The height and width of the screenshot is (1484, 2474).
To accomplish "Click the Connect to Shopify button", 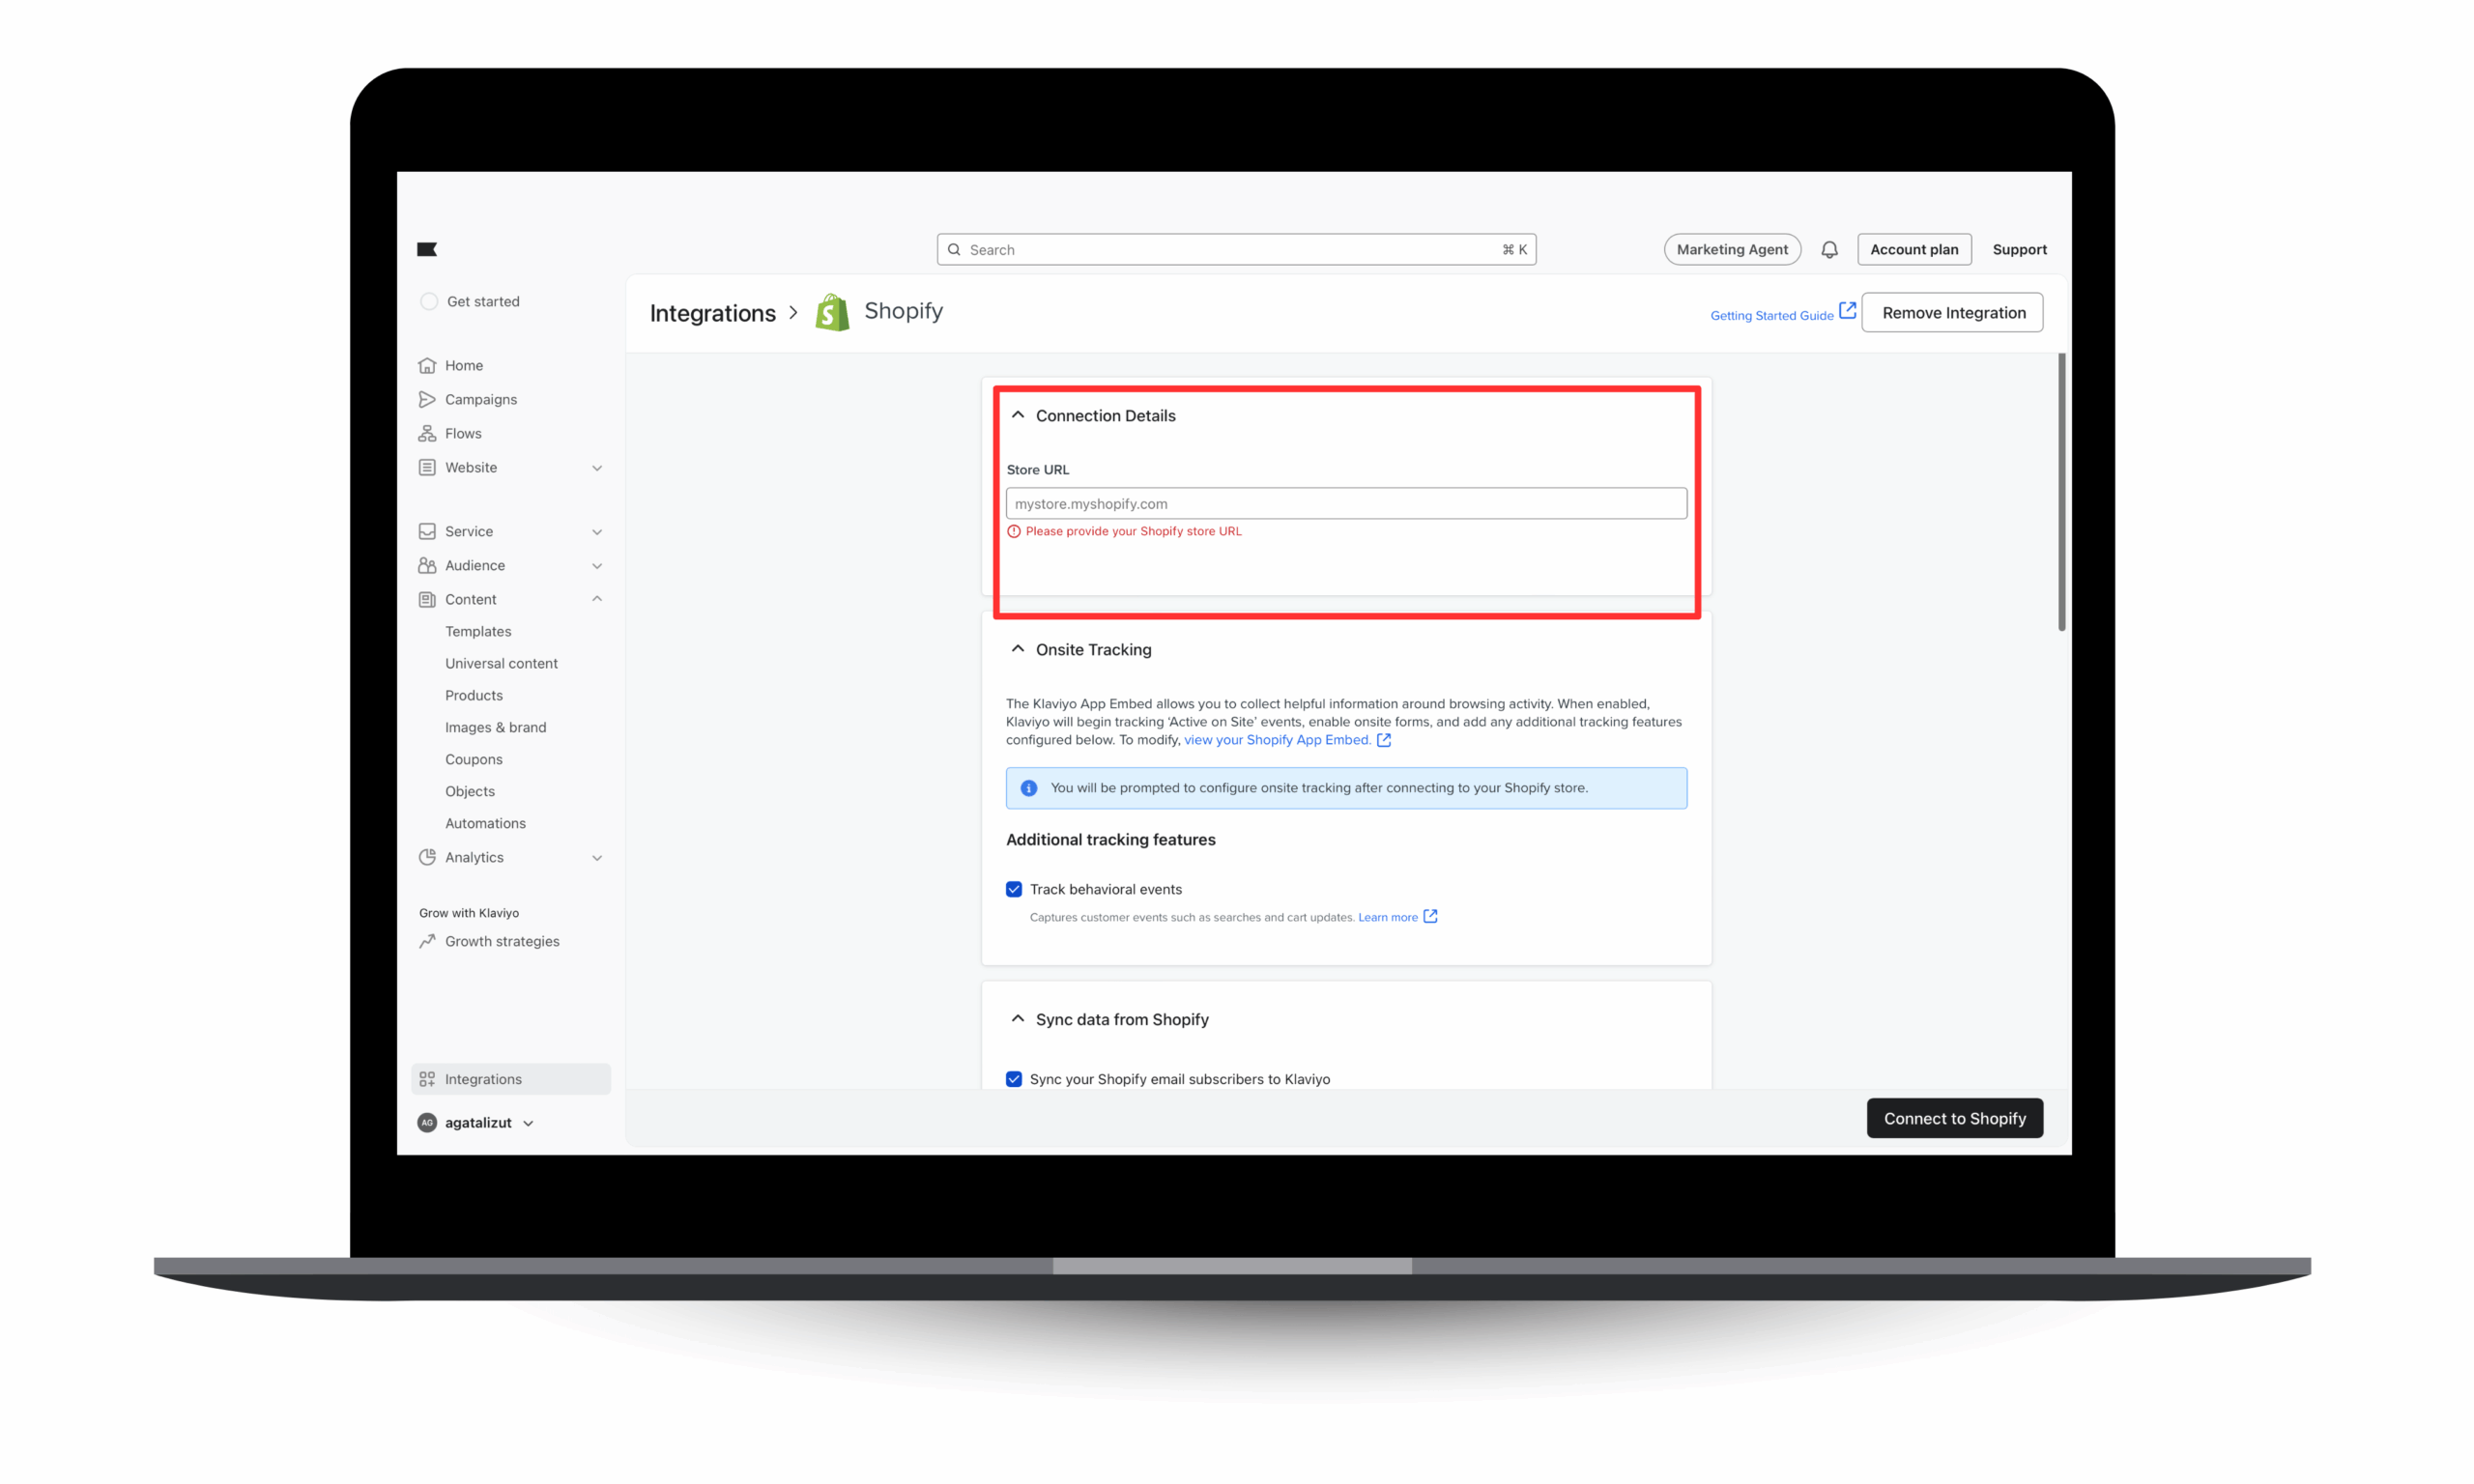I will click(x=1954, y=1118).
